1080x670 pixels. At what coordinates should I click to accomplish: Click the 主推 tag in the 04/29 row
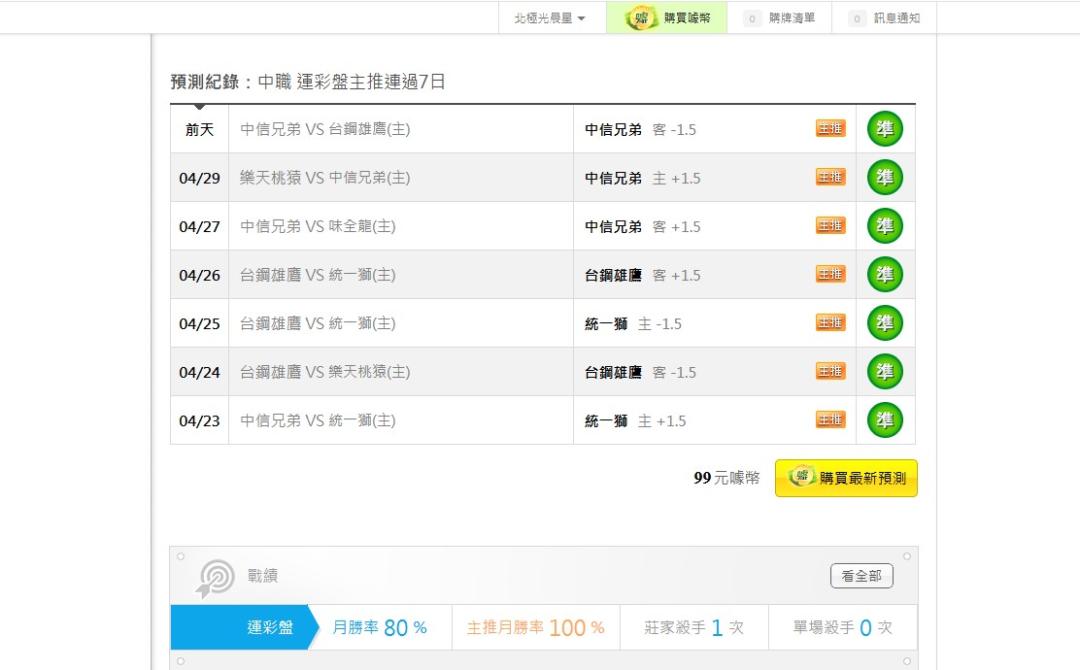831,177
